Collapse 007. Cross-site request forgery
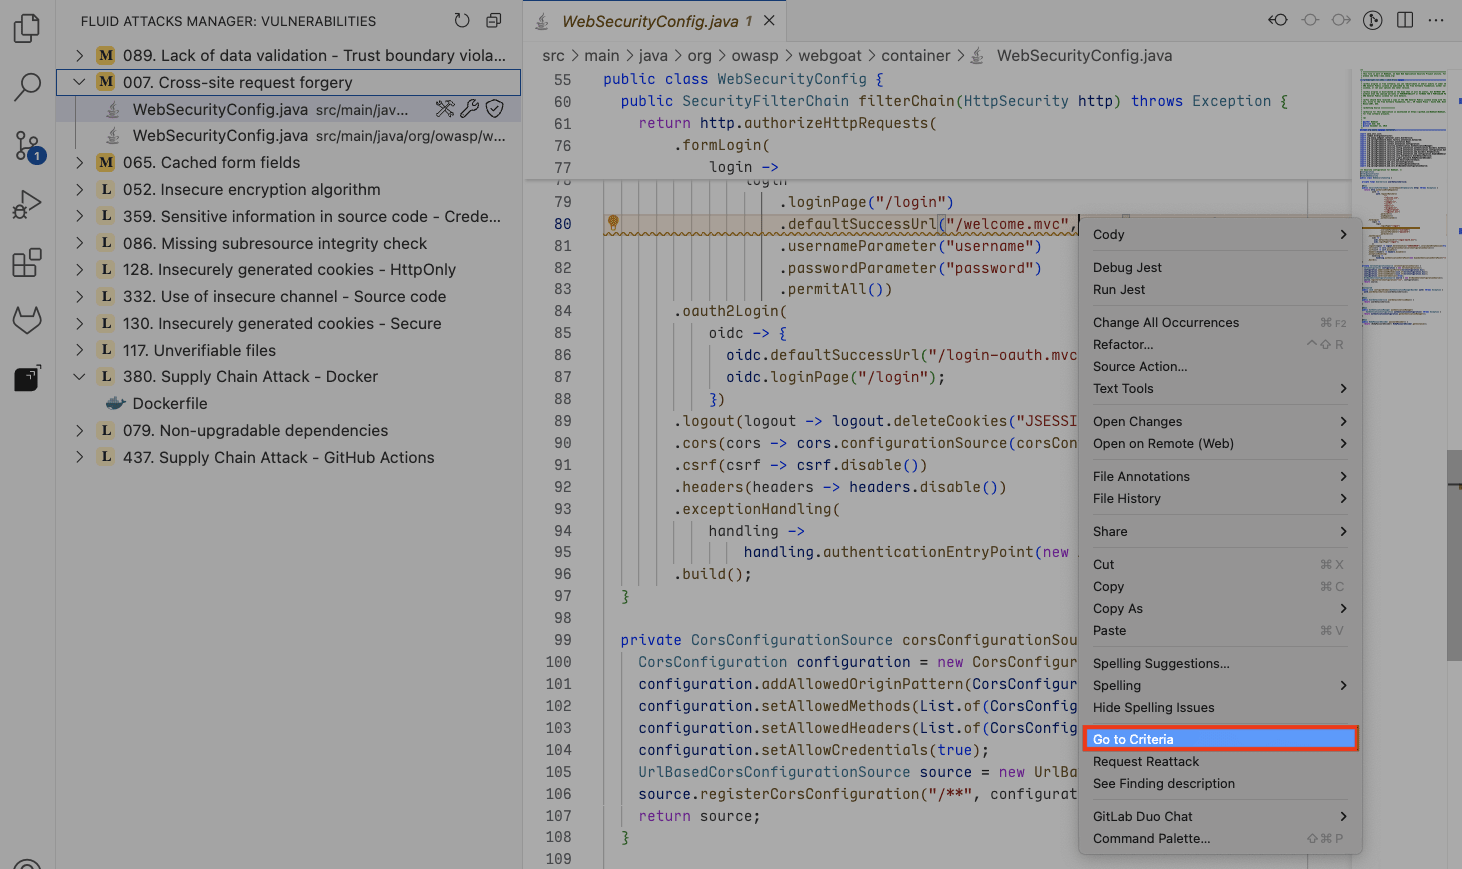The height and width of the screenshot is (869, 1462). tap(79, 82)
